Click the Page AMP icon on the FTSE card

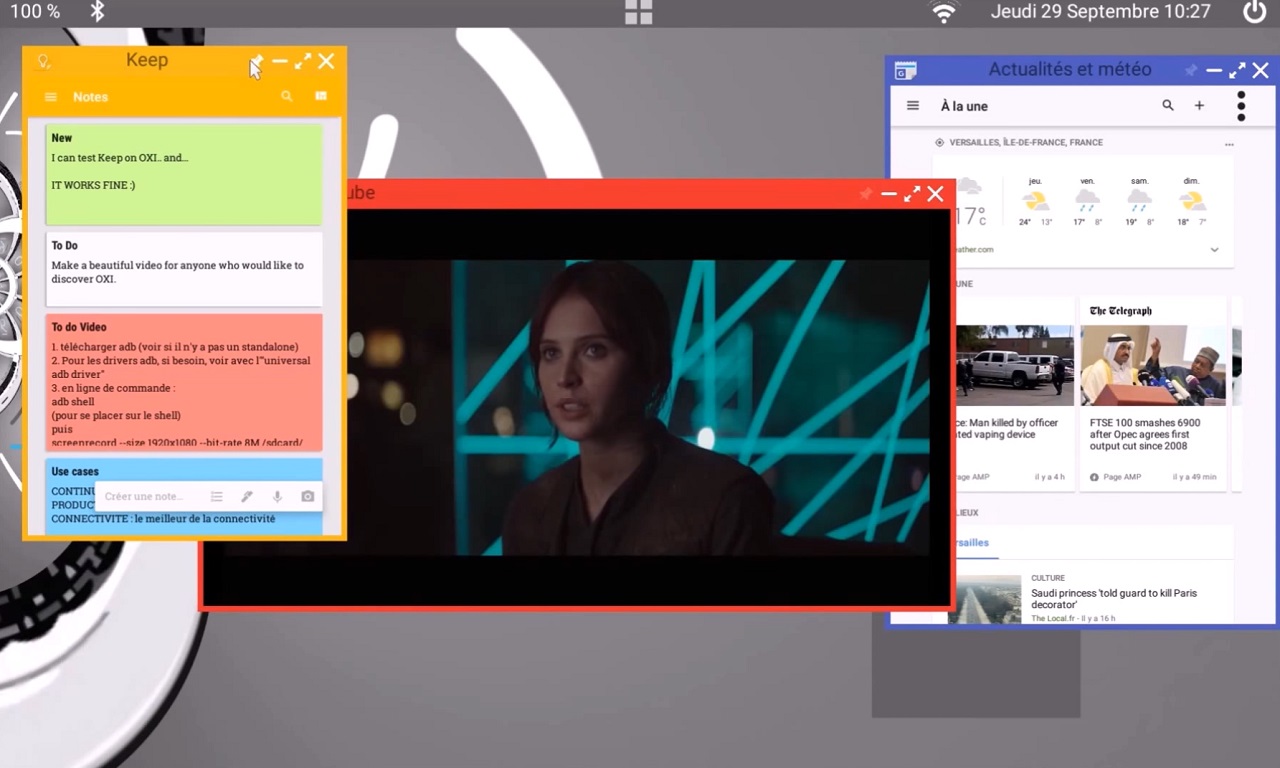(x=1094, y=477)
